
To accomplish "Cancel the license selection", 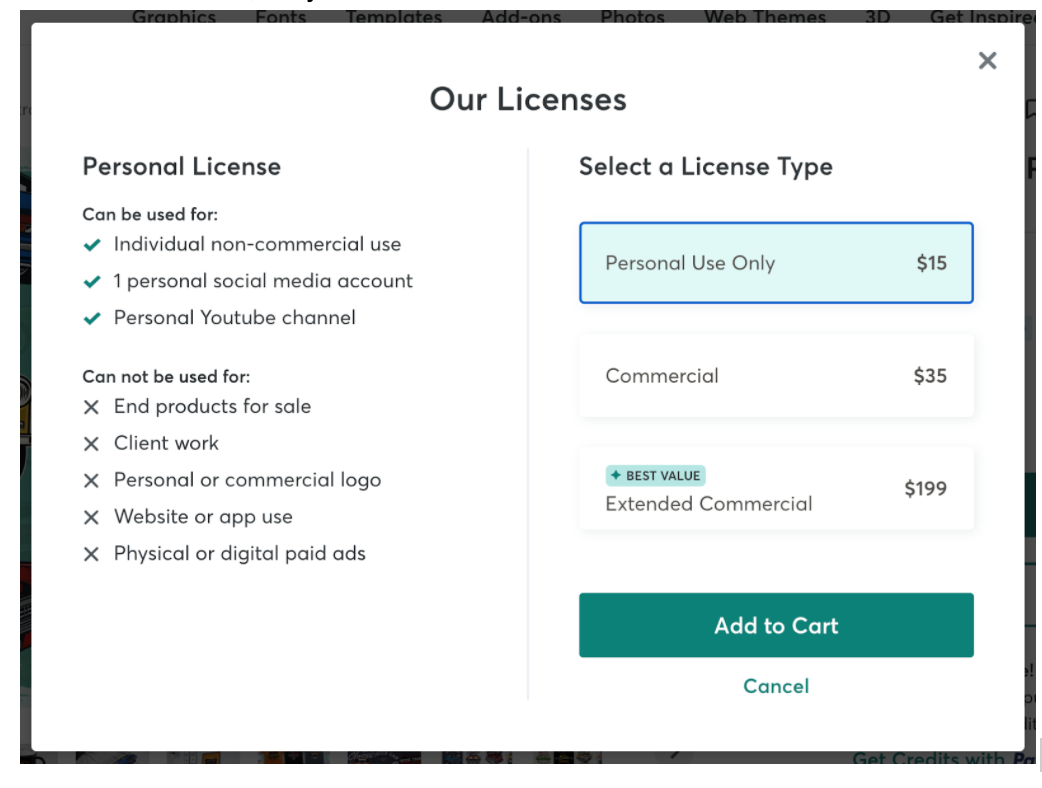I will 776,686.
